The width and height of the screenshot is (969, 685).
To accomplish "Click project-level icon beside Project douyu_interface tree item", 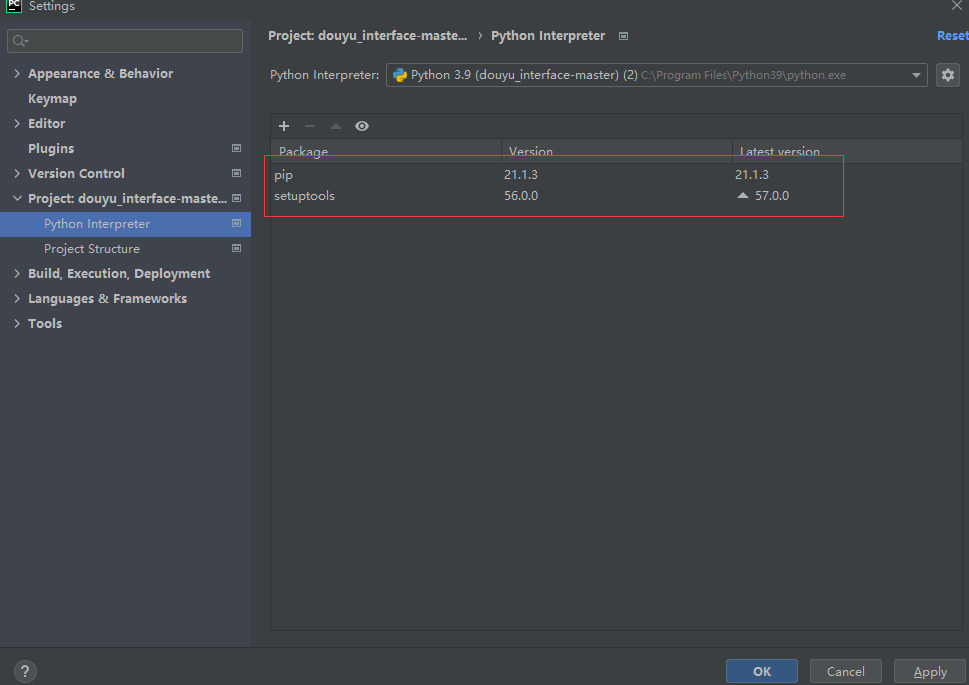I will [236, 198].
